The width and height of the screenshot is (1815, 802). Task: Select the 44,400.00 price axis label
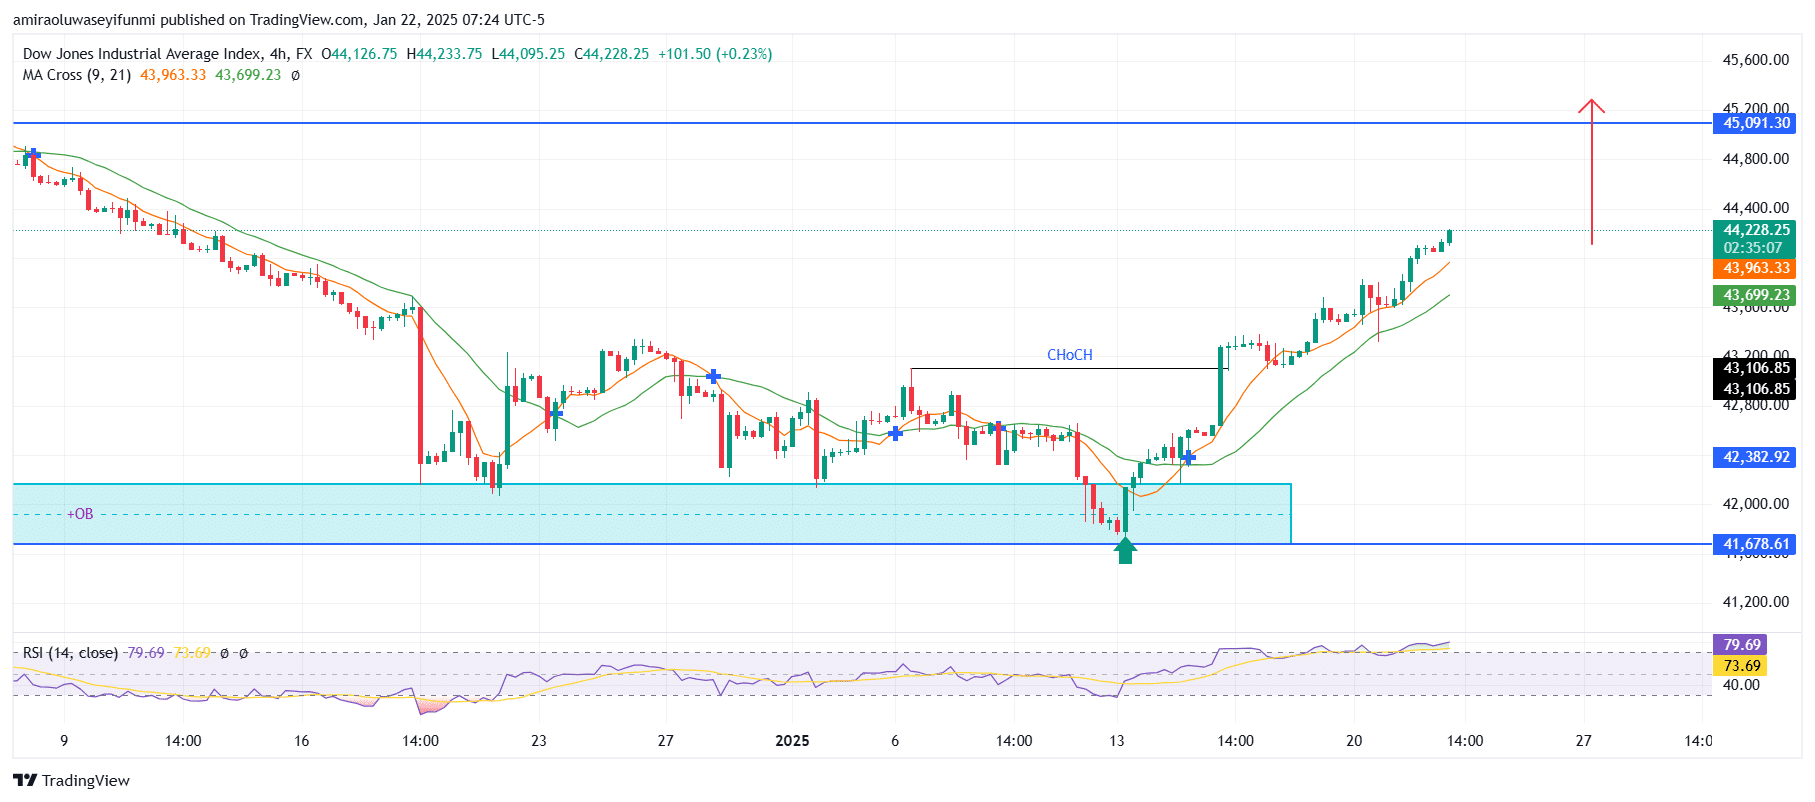pyautogui.click(x=1756, y=208)
